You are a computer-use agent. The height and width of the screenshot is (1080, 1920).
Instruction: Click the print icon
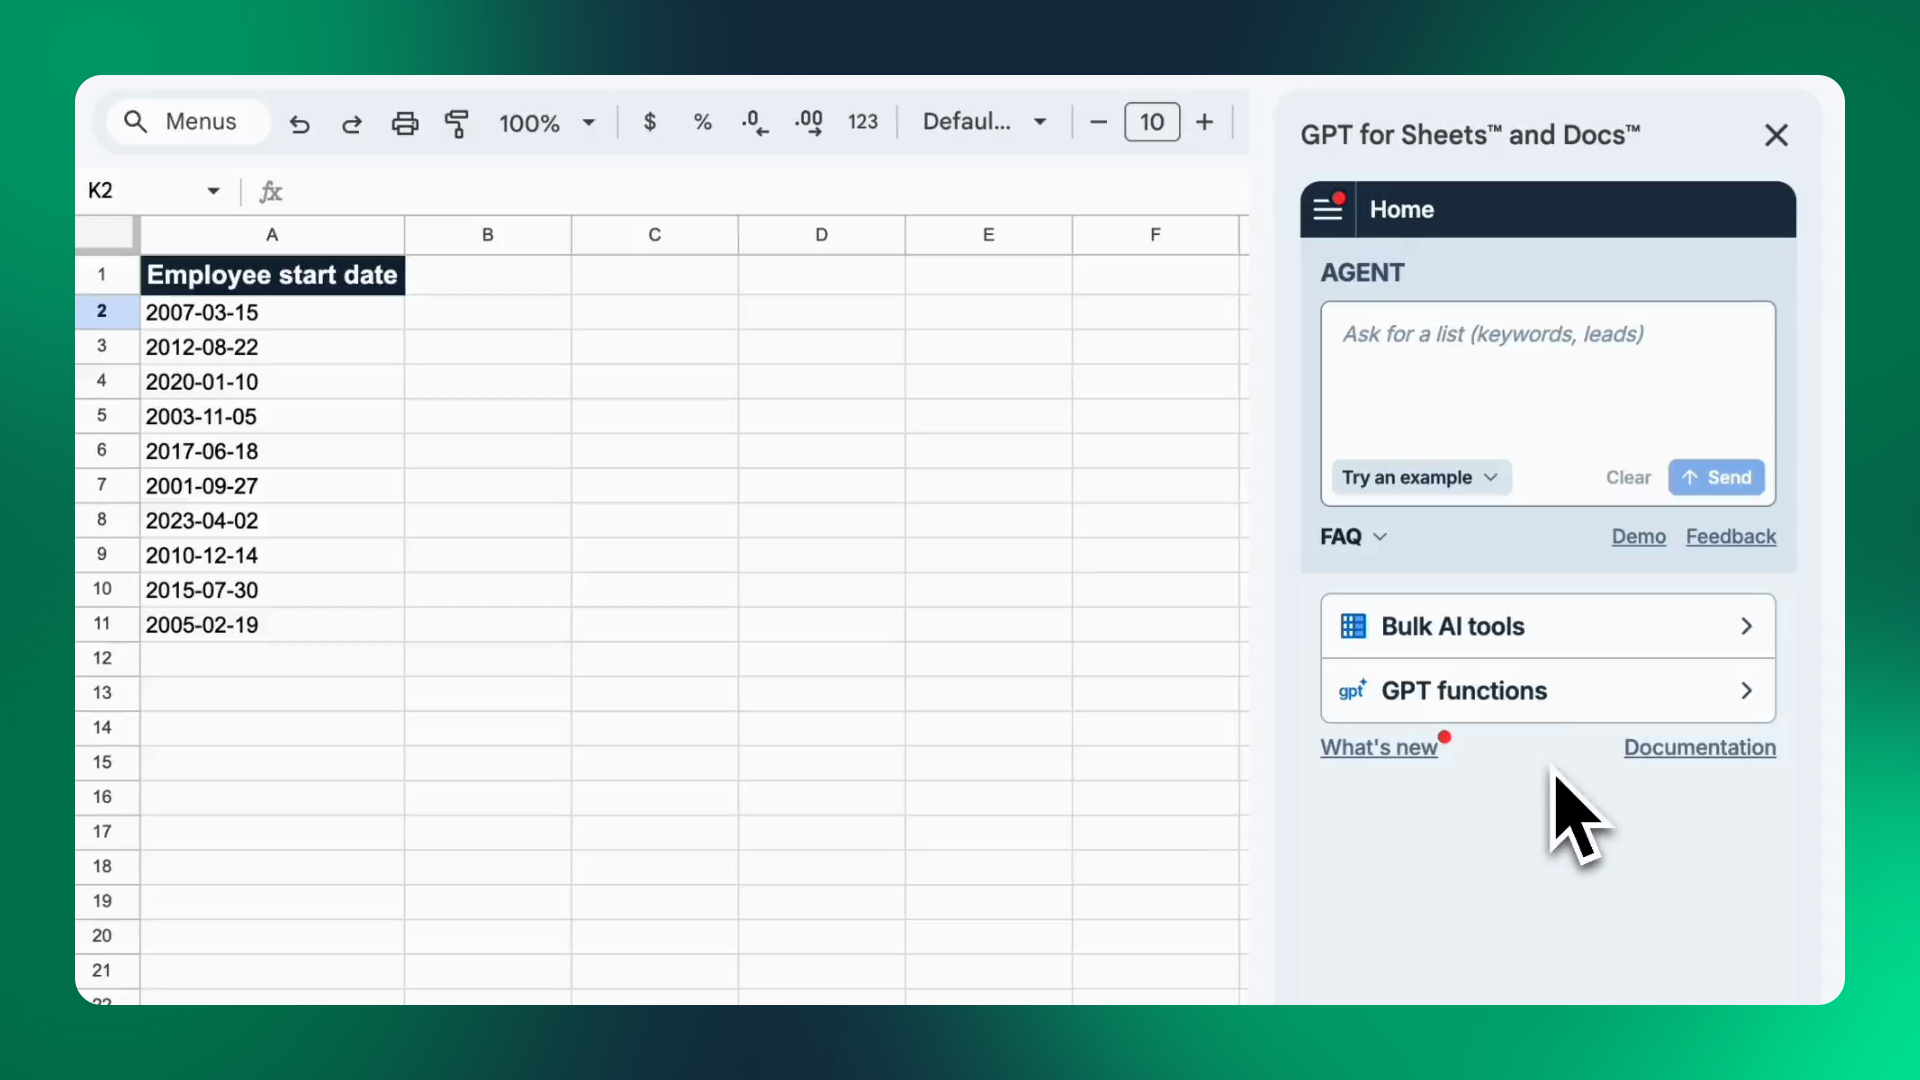click(x=404, y=123)
